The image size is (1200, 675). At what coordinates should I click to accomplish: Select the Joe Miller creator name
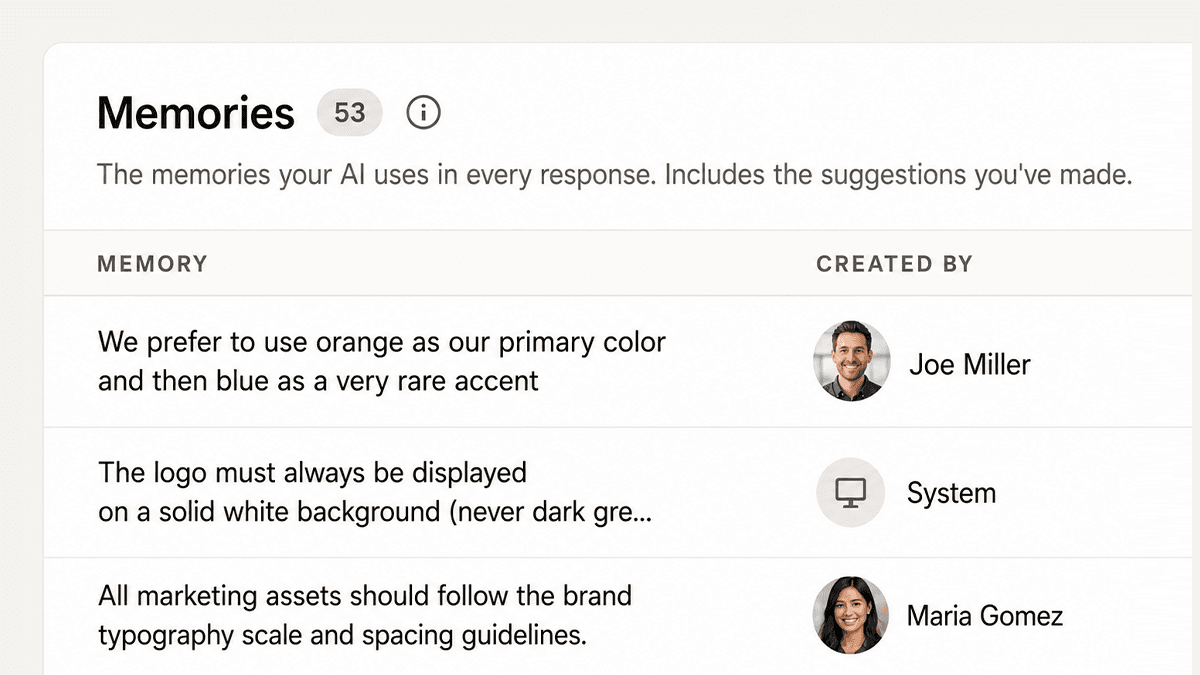[x=969, y=364]
